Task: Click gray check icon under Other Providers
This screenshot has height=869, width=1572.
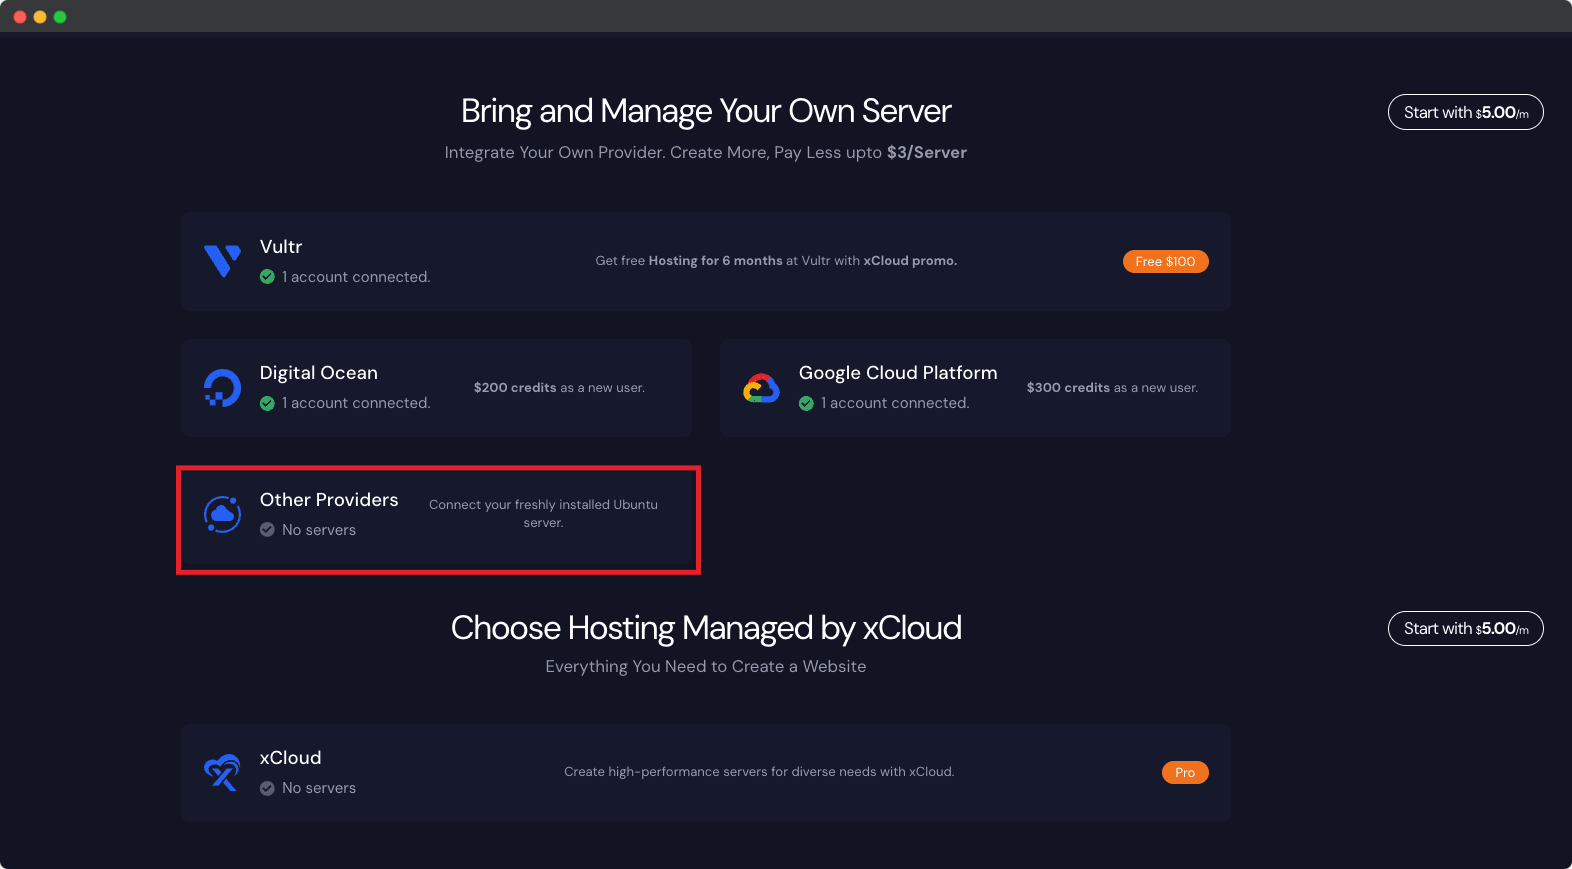Action: (x=267, y=530)
